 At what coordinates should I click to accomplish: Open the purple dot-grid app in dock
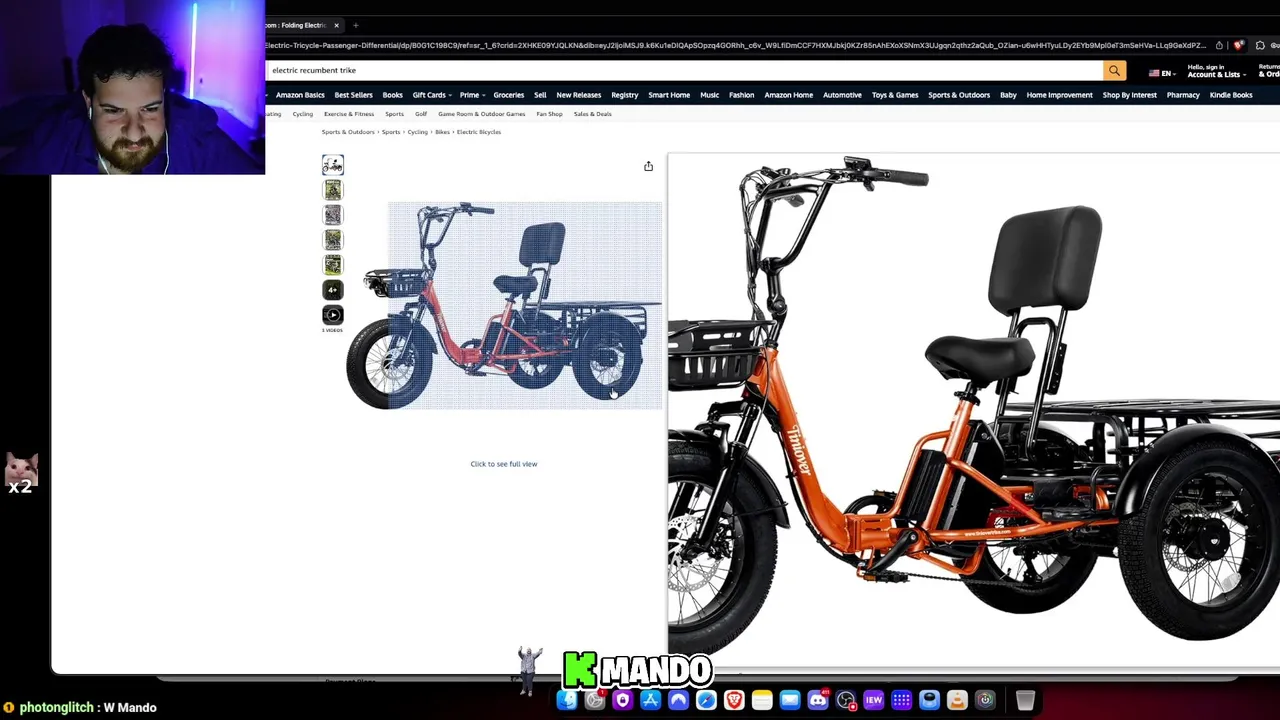pos(901,700)
